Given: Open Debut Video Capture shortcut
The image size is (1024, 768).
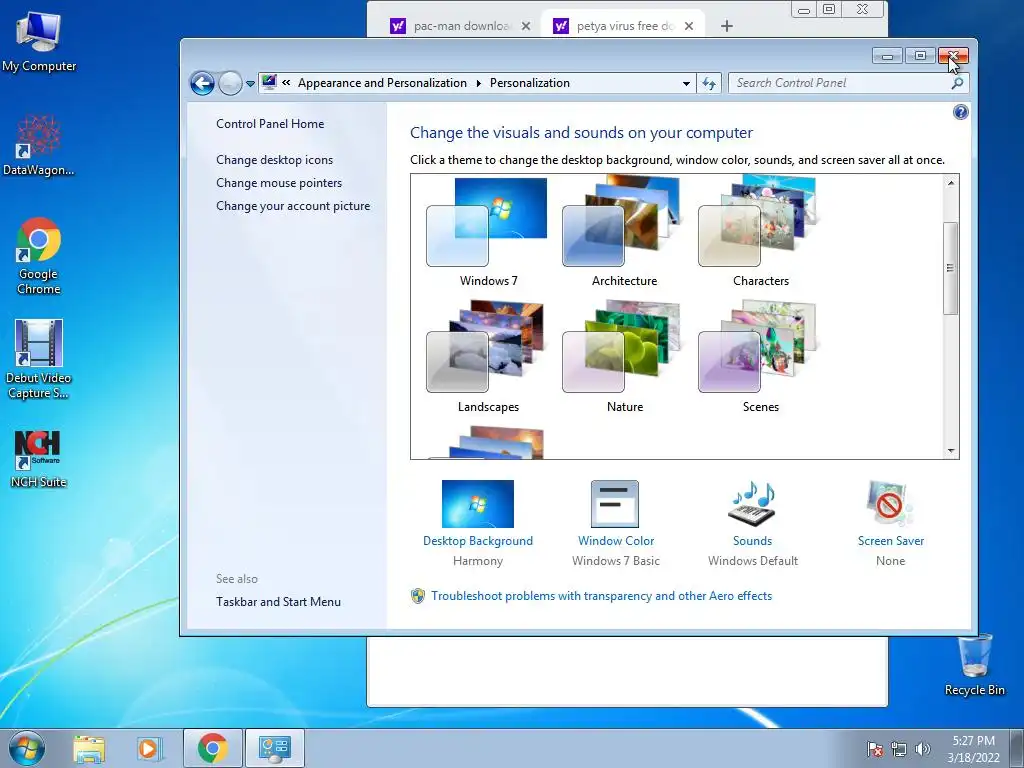Looking at the screenshot, I should pyautogui.click(x=39, y=359).
